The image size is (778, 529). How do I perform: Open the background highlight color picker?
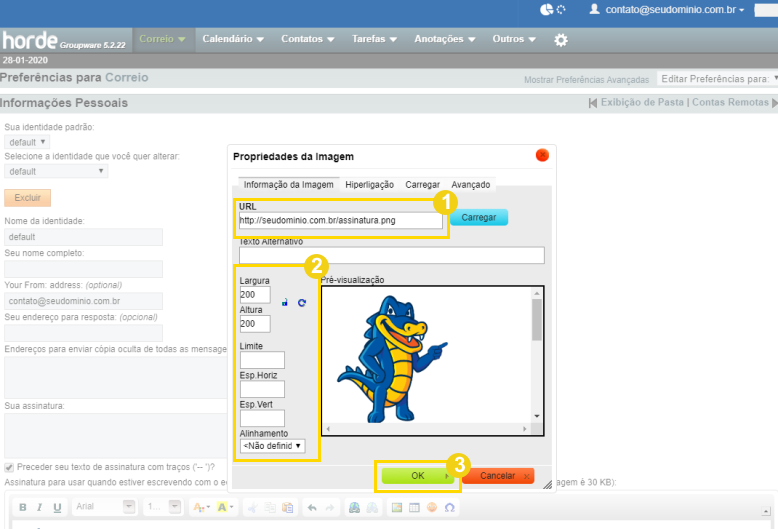tap(225, 507)
